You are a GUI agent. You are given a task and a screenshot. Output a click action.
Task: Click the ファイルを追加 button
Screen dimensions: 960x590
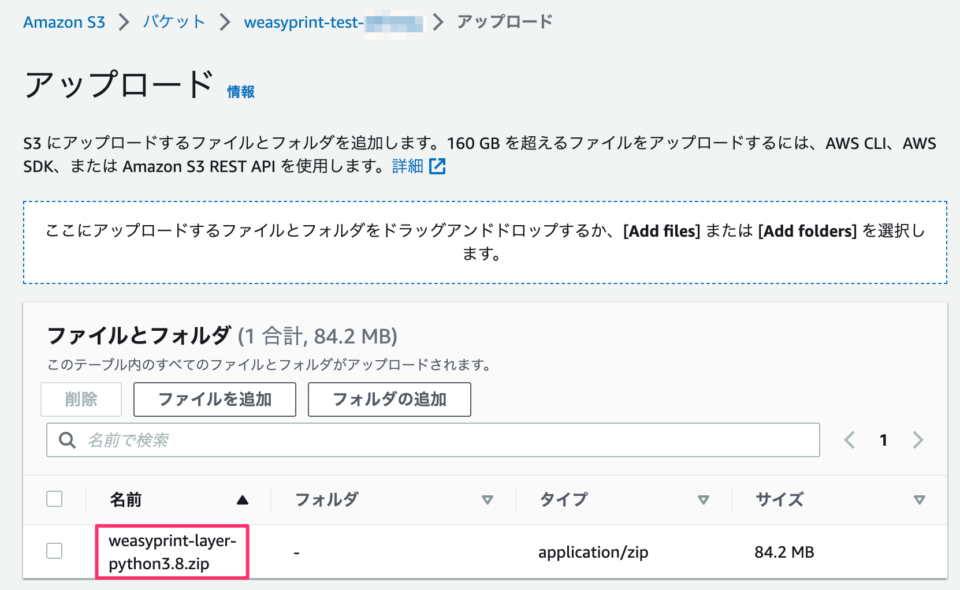[x=215, y=400]
